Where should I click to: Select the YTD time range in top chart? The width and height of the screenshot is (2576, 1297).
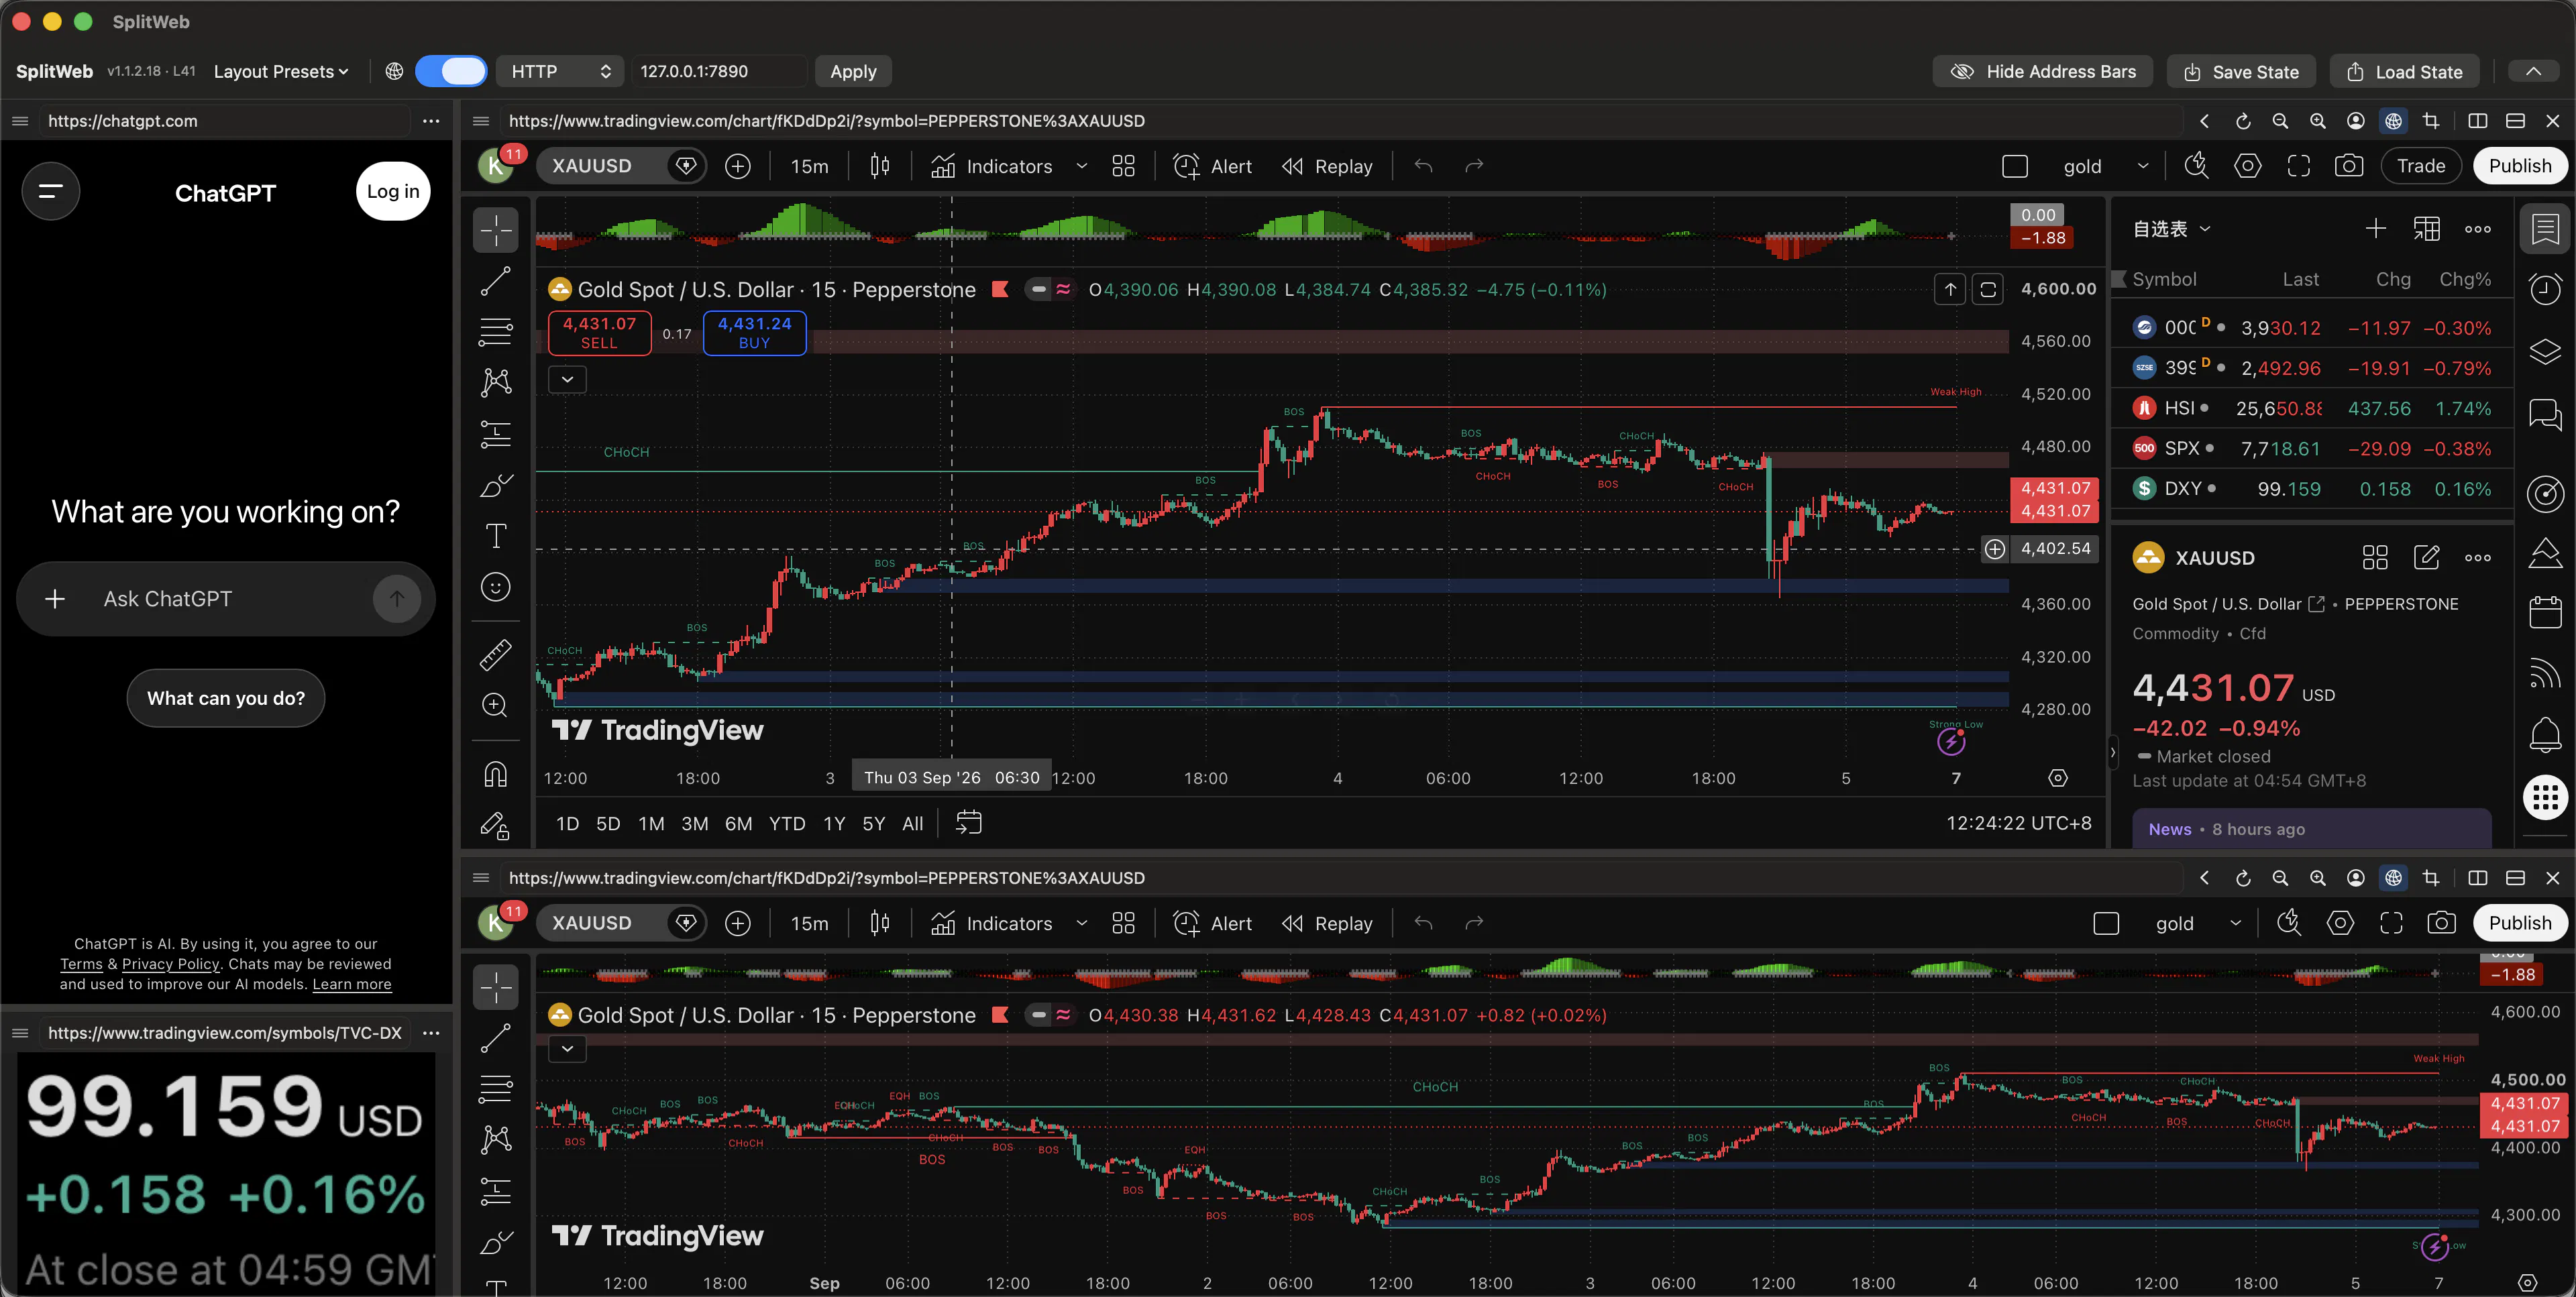787,824
